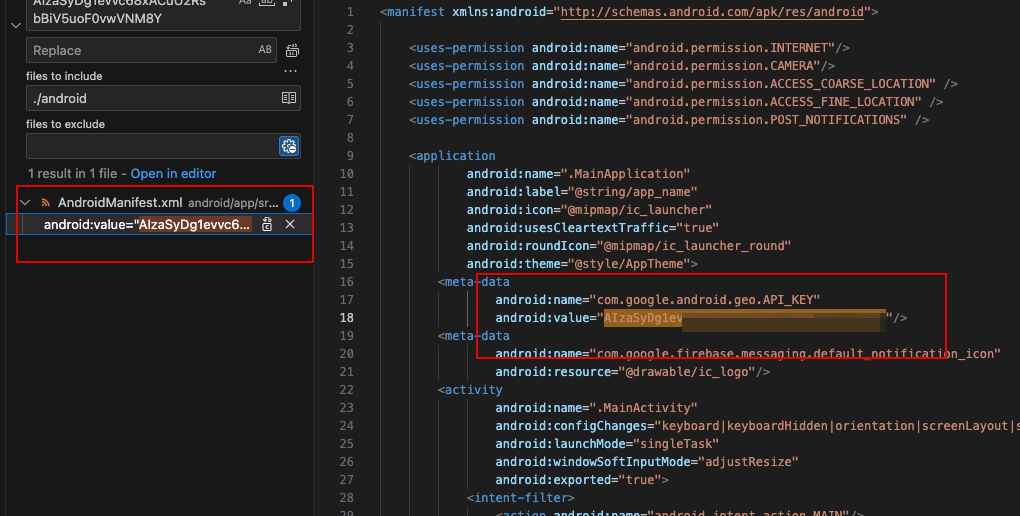Toggle Preserve Case in Replace field
Viewport: 1020px width, 516px height.
[265, 50]
